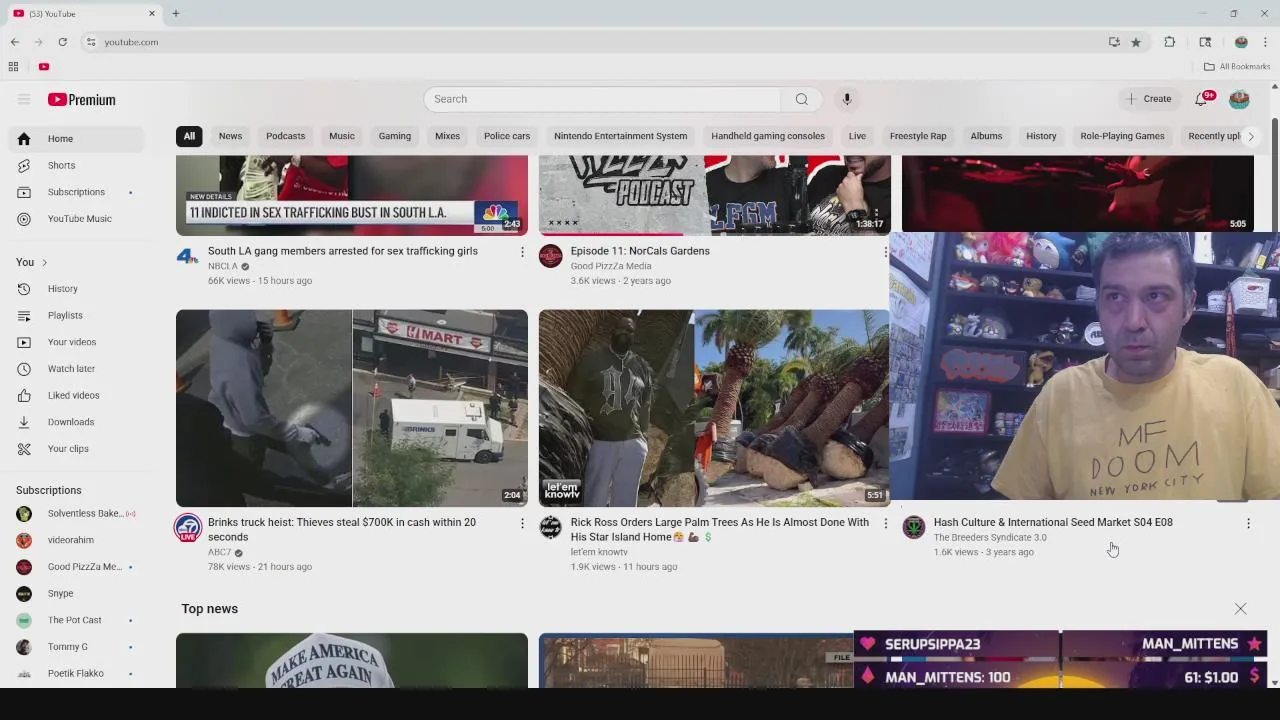This screenshot has width=1280, height=720.
Task: Open browser extensions puzzle icon
Action: (1169, 42)
